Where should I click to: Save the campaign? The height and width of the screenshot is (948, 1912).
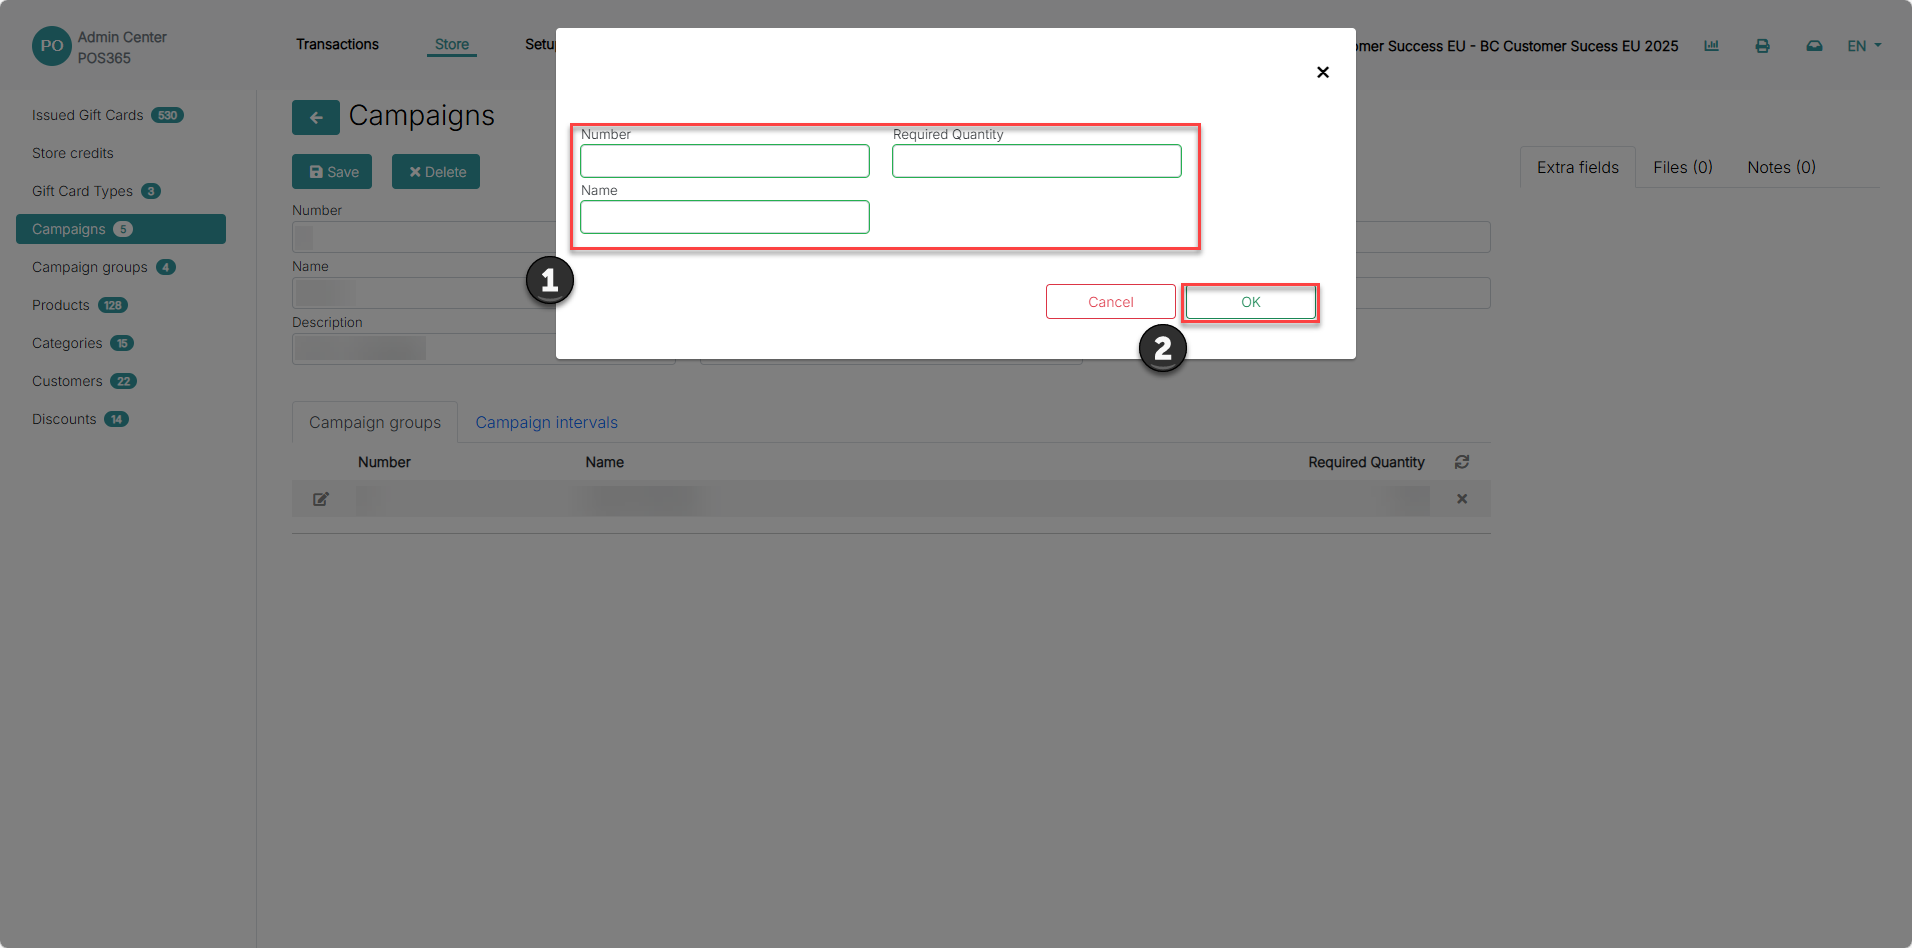332,172
